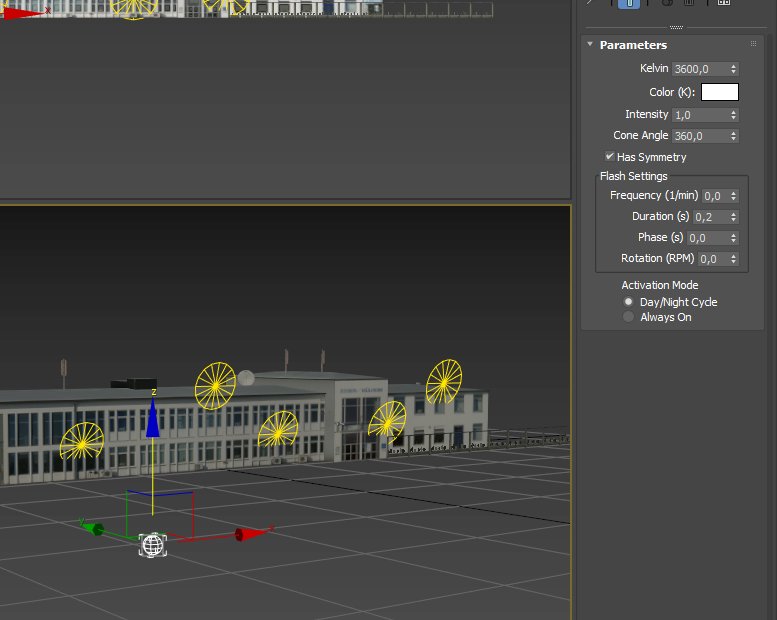This screenshot has height=620, width=777.
Task: Open the highlighted Modify panel tab
Action: (629, 3)
